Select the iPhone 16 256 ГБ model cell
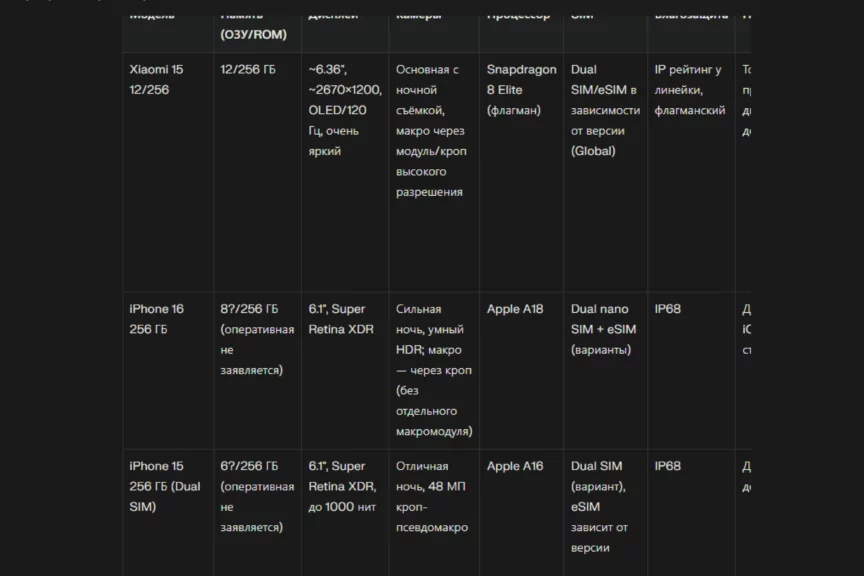 pos(157,319)
